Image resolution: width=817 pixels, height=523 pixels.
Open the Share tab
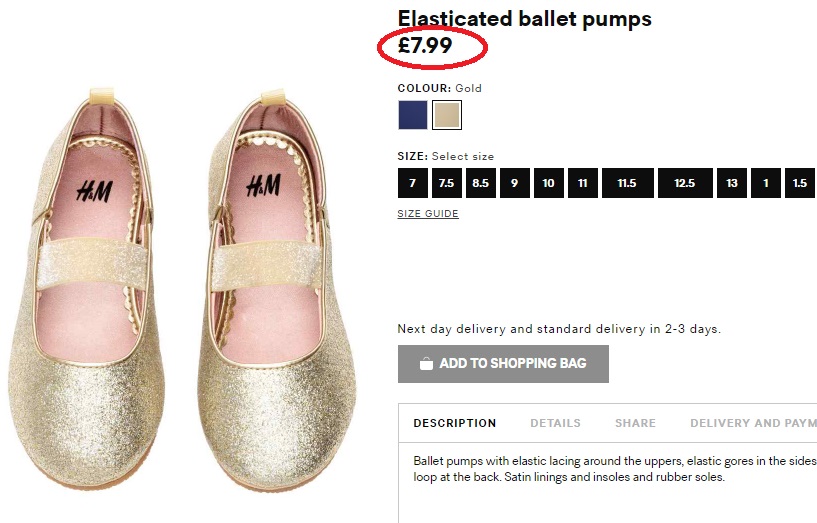635,423
